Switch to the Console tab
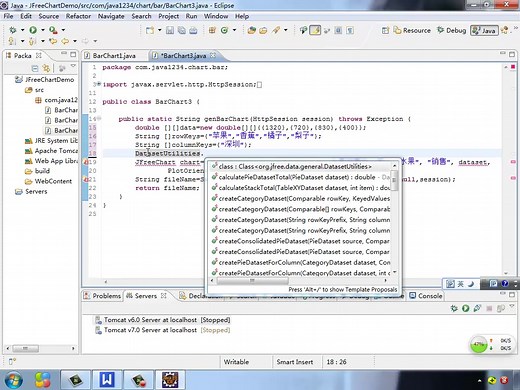 pyautogui.click(x=426, y=296)
